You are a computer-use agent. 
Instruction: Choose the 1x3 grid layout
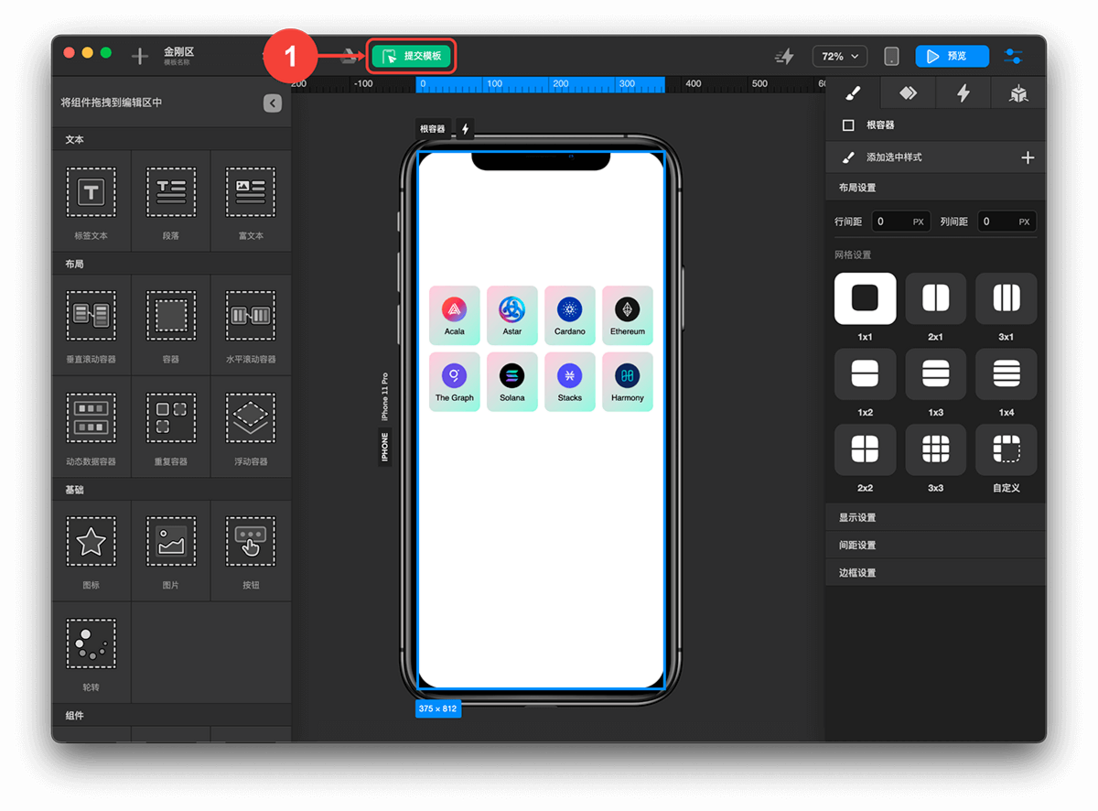point(936,374)
